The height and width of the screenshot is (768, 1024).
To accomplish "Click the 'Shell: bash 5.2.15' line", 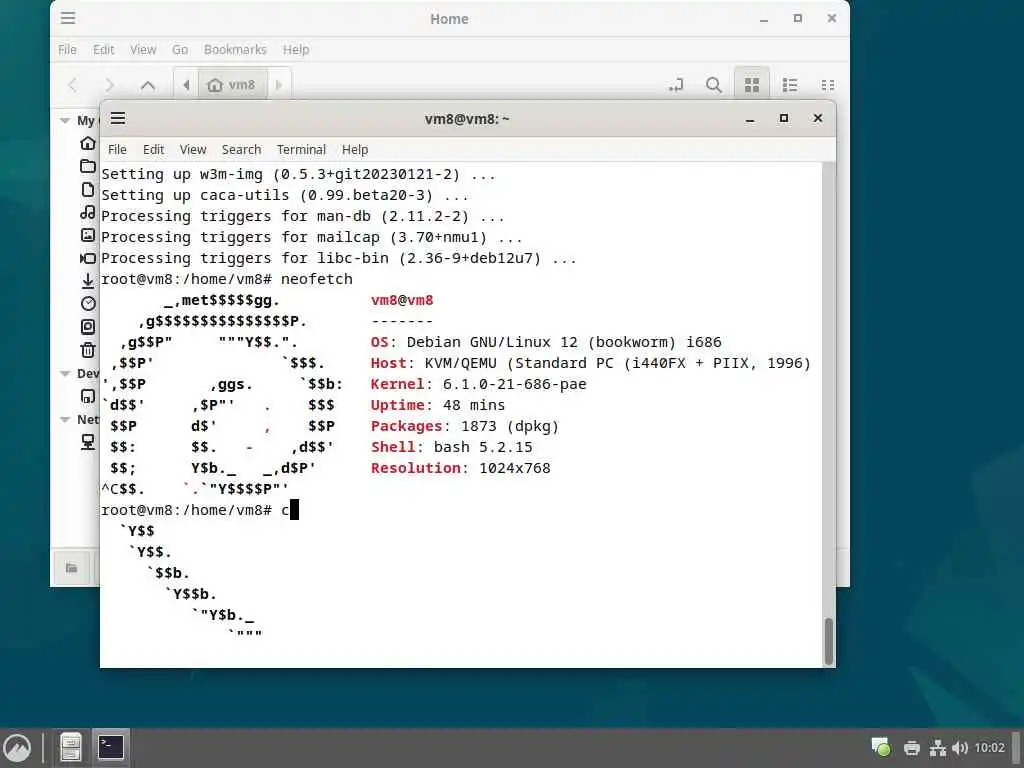I will click(x=451, y=447).
